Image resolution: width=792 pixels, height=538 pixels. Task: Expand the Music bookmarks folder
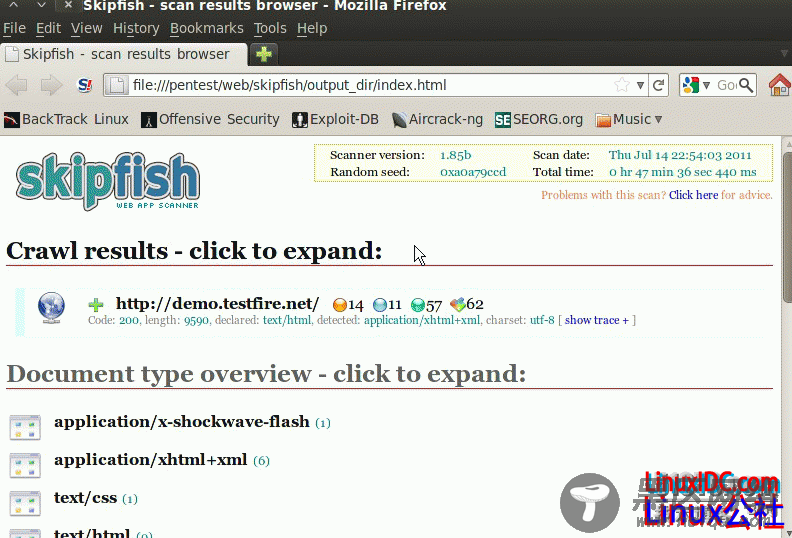[x=629, y=119]
